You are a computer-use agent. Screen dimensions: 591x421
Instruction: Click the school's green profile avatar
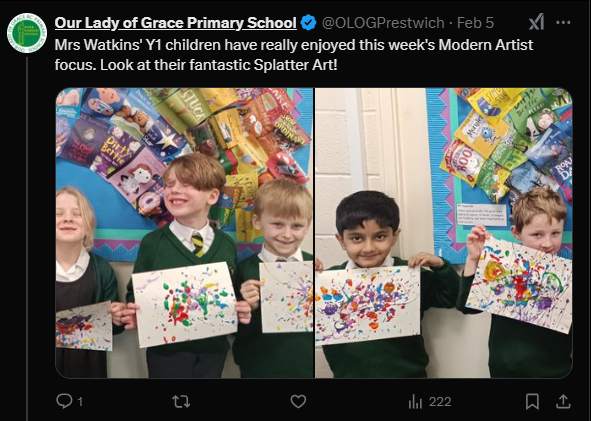pyautogui.click(x=27, y=33)
